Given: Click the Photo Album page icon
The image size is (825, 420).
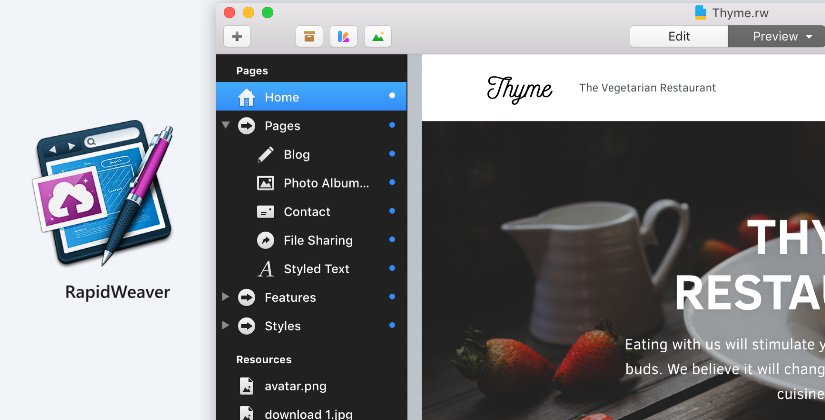Looking at the screenshot, I should click(265, 183).
